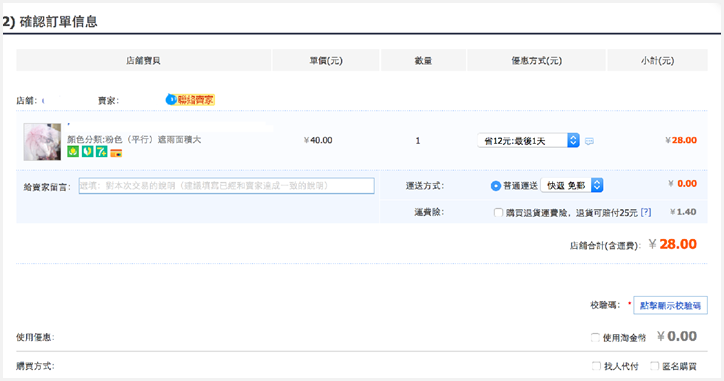This screenshot has width=724, height=381.
Task: Open the 省12元:最後1天 discount dropdown
Action: (x=528, y=140)
